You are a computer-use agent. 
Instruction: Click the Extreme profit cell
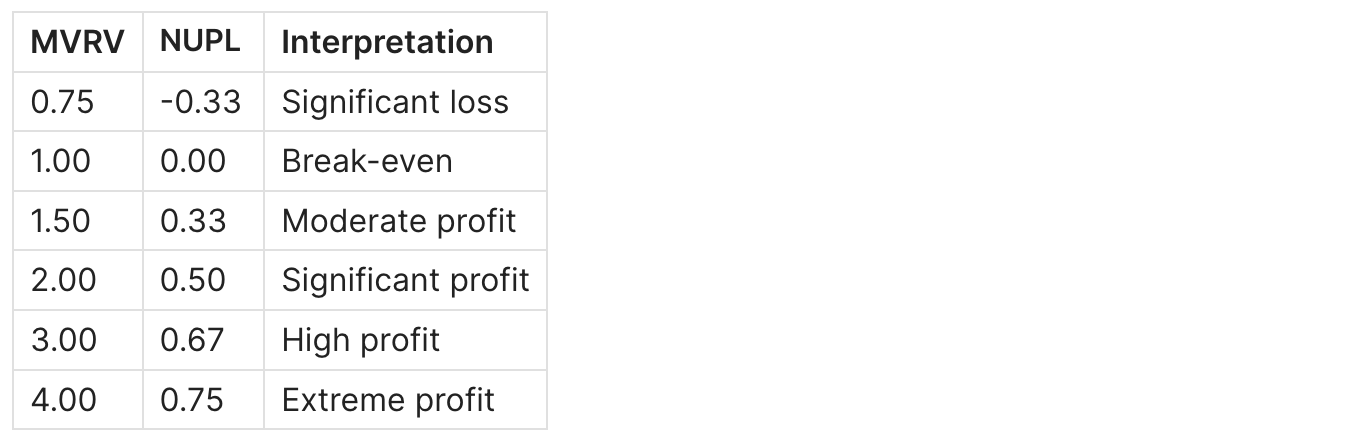[388, 400]
